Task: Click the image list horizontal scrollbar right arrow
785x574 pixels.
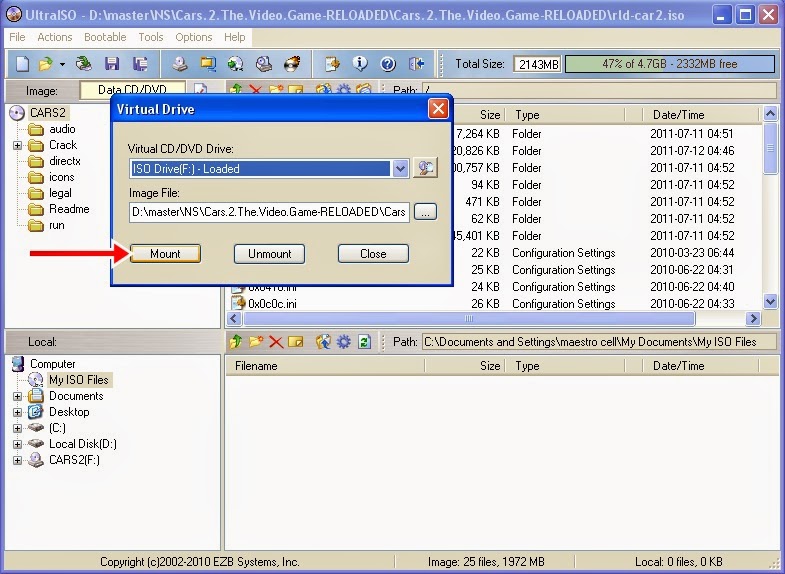Action: point(753,318)
